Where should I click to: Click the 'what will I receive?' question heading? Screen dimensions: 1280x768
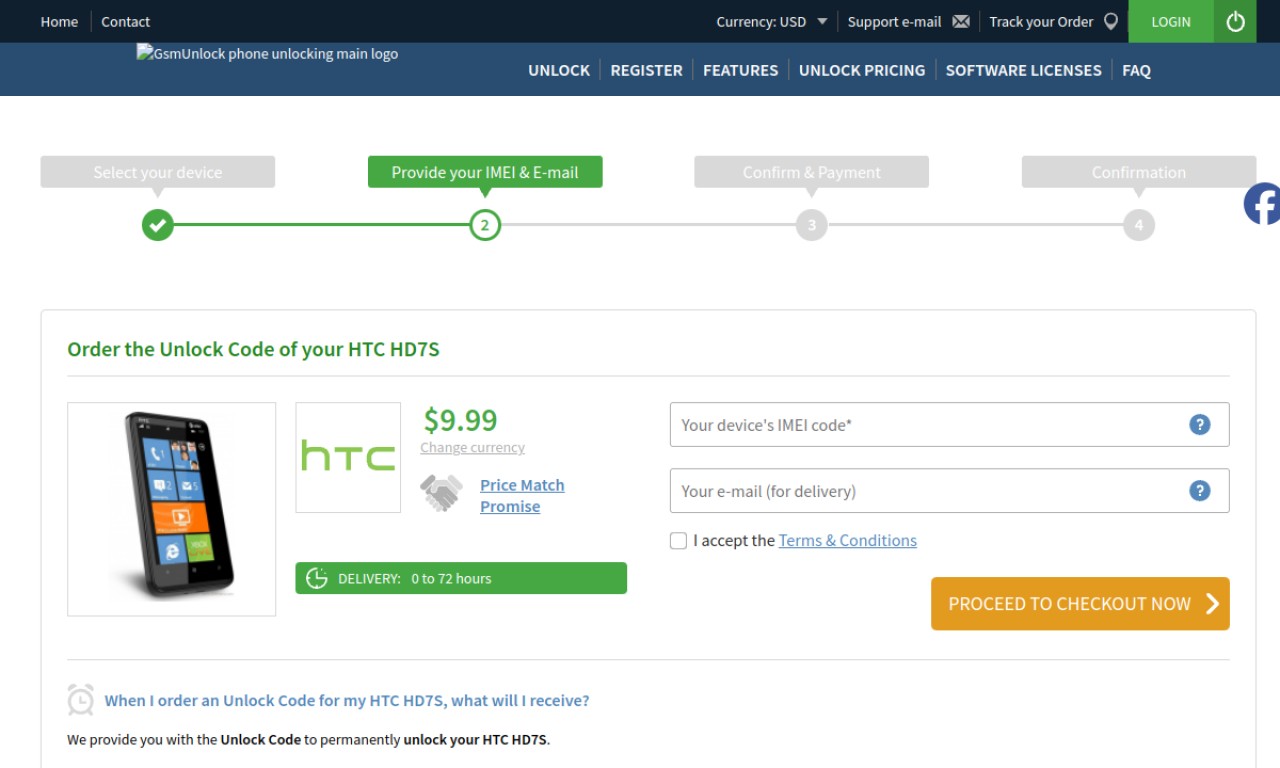(x=347, y=700)
